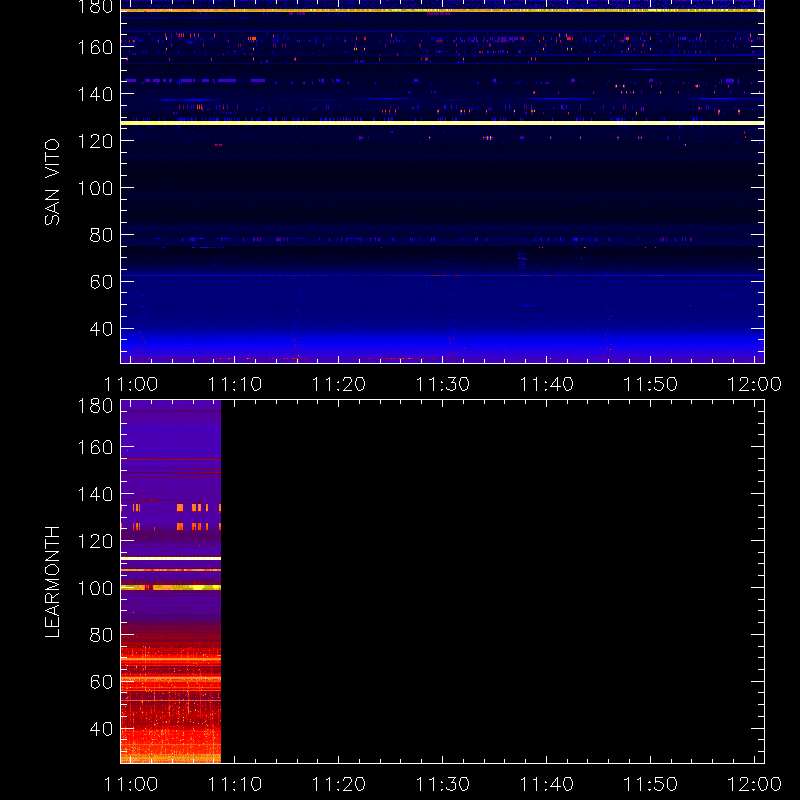Click the black no-data region of Learmonth plot
Viewport: 800px width, 800px height.
coord(492,582)
